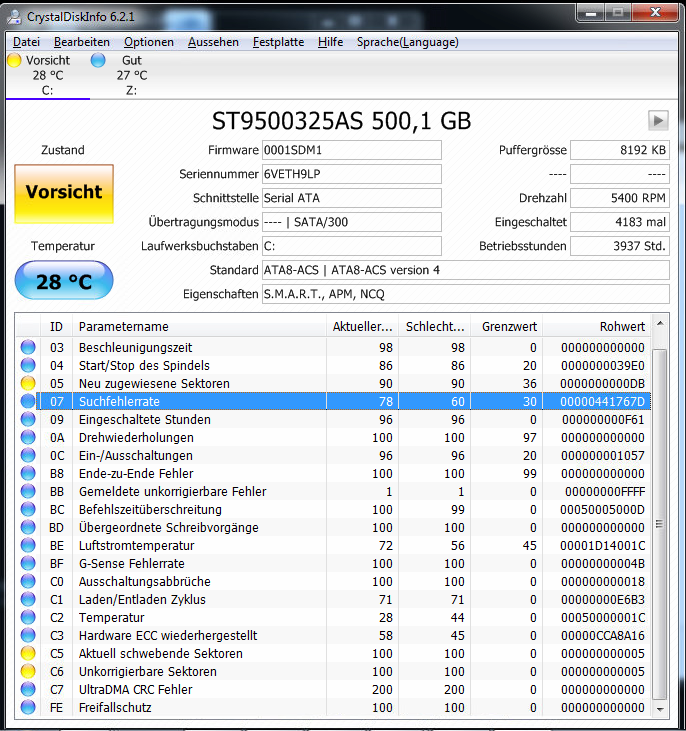Click the blue status icon for Beschleunigungszeit
This screenshot has height=731, width=686.
(x=28, y=347)
